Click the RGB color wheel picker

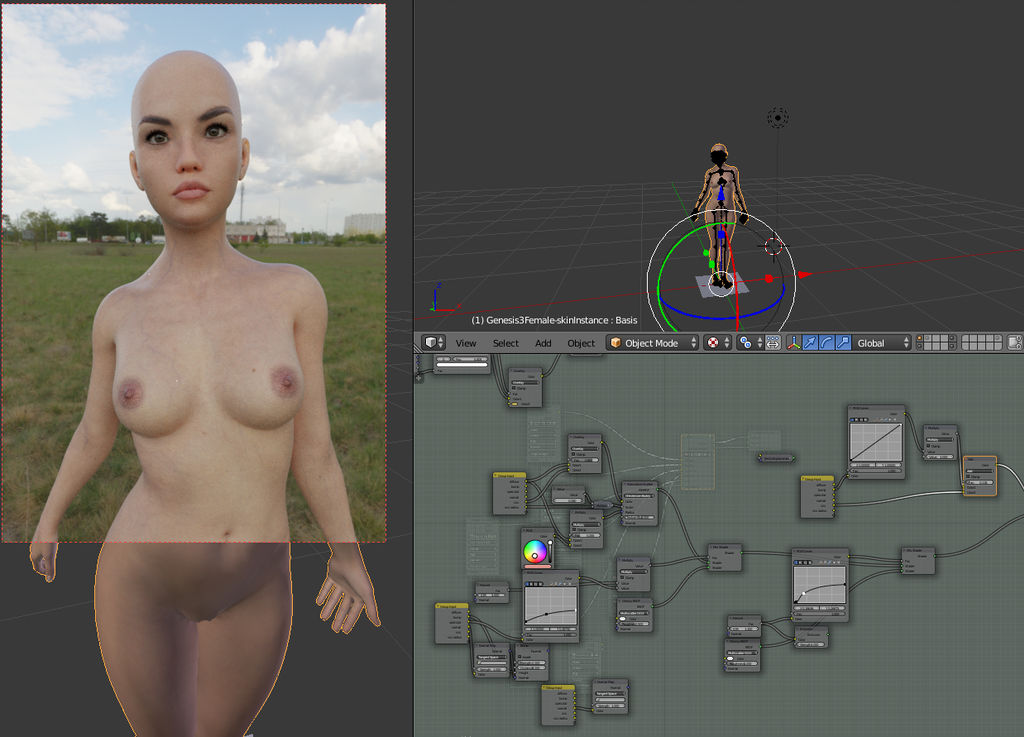536,551
